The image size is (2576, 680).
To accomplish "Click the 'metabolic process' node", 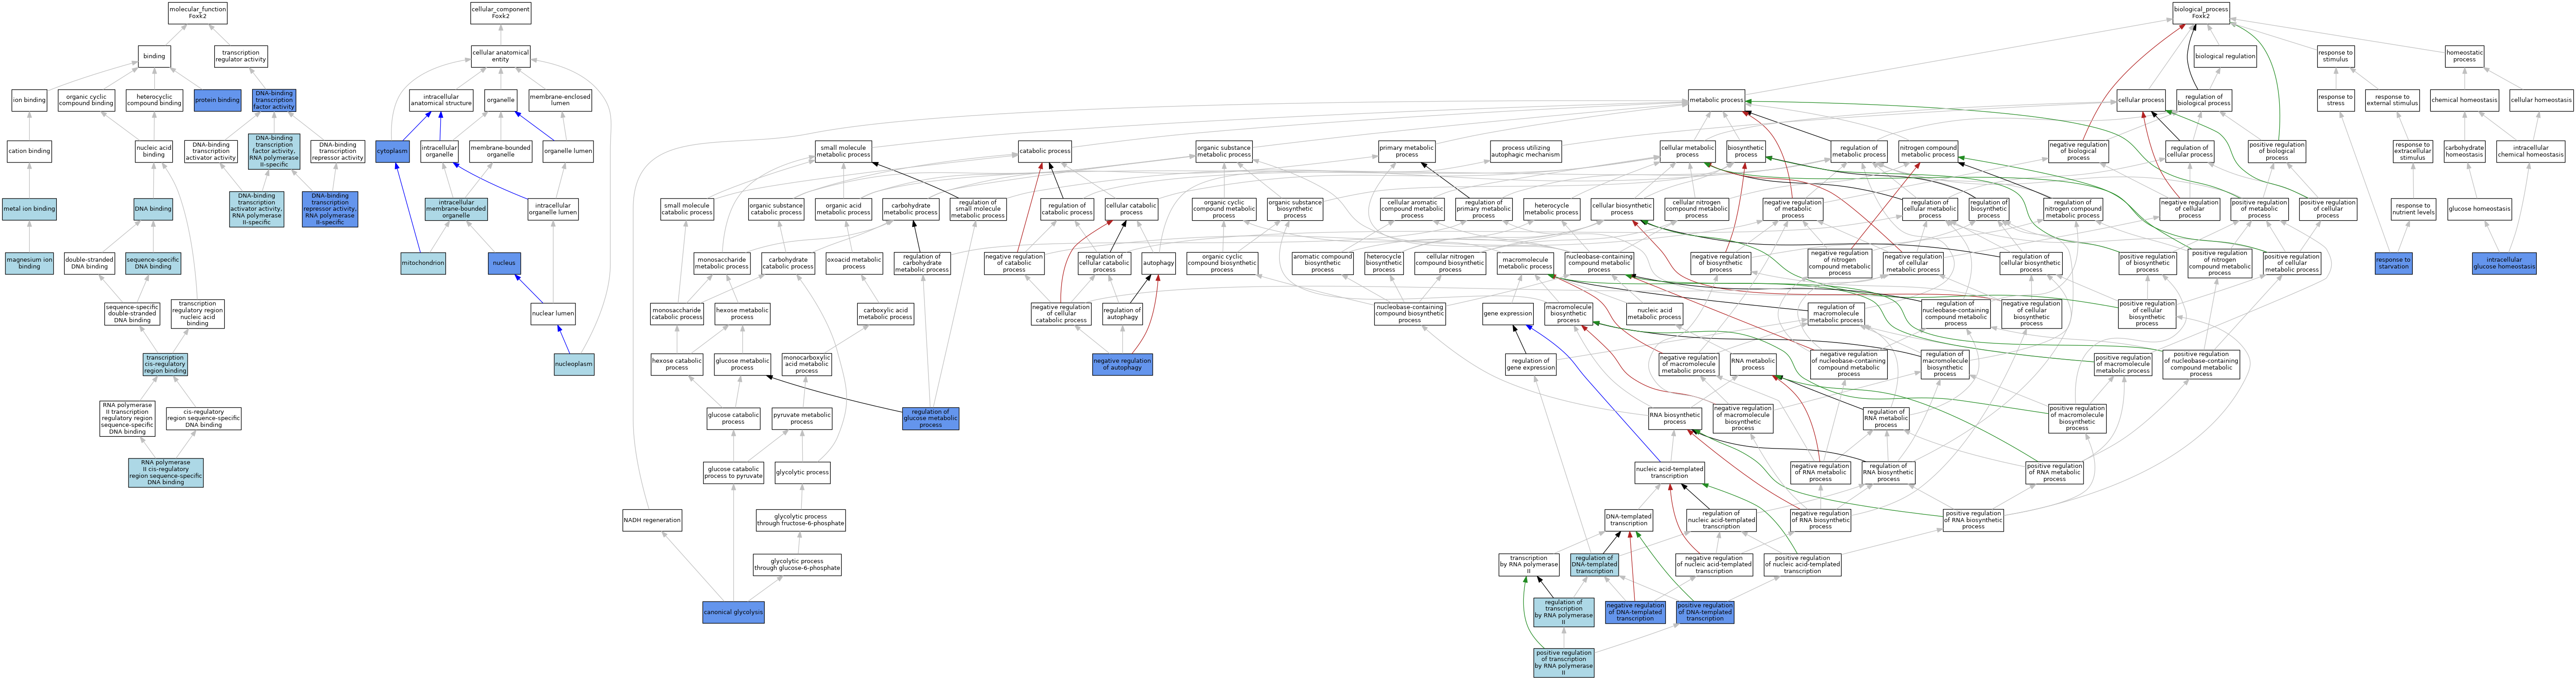I will click(1716, 100).
